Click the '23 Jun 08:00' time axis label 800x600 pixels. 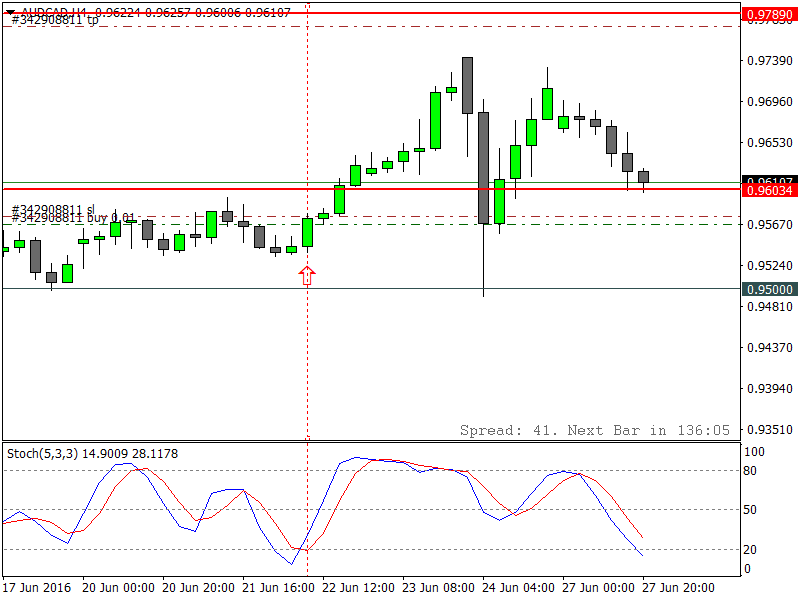tap(439, 588)
